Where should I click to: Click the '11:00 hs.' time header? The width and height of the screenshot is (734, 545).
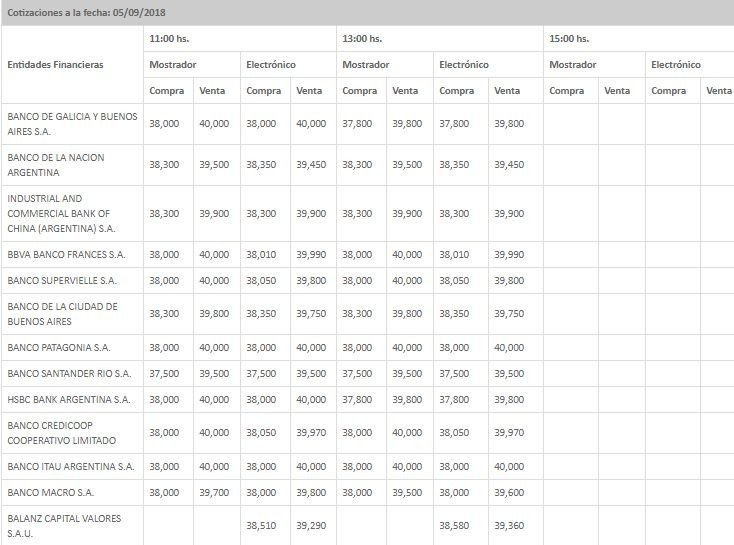click(x=169, y=39)
